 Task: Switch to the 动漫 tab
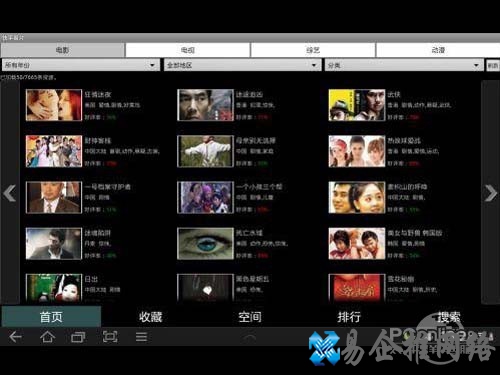coord(438,50)
